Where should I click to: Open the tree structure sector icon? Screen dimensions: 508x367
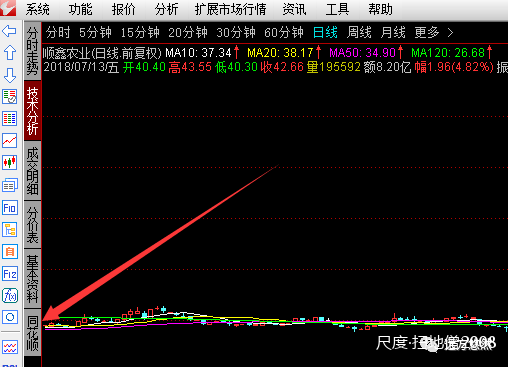pos(10,230)
